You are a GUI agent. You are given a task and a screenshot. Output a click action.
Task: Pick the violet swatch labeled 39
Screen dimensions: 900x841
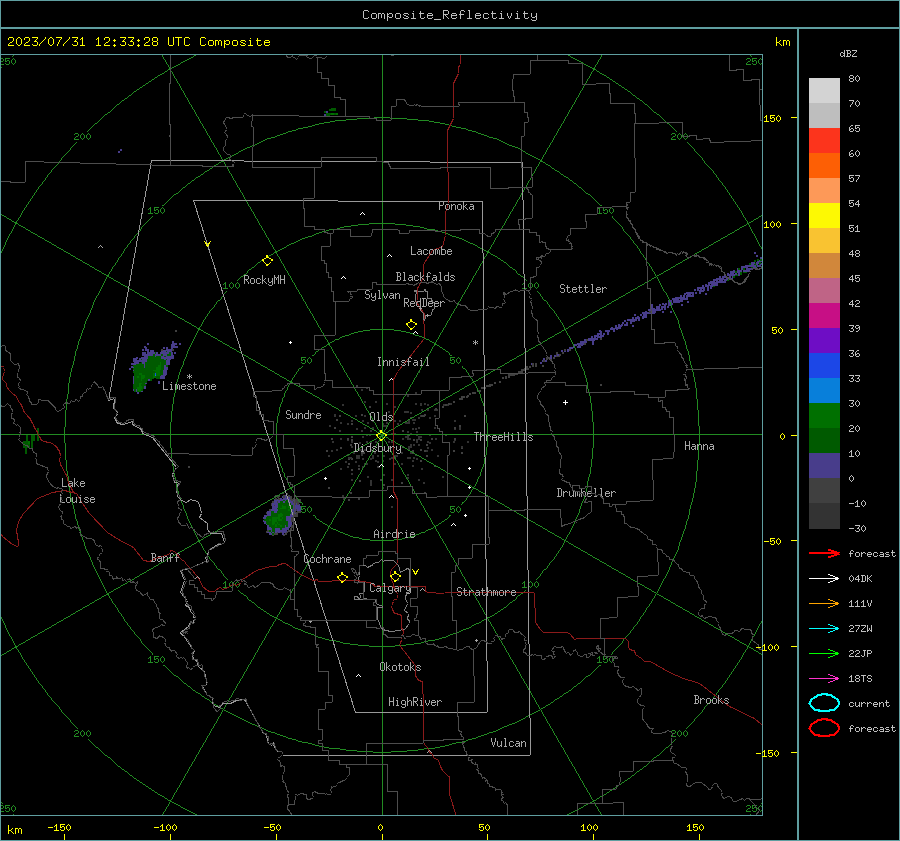824,340
